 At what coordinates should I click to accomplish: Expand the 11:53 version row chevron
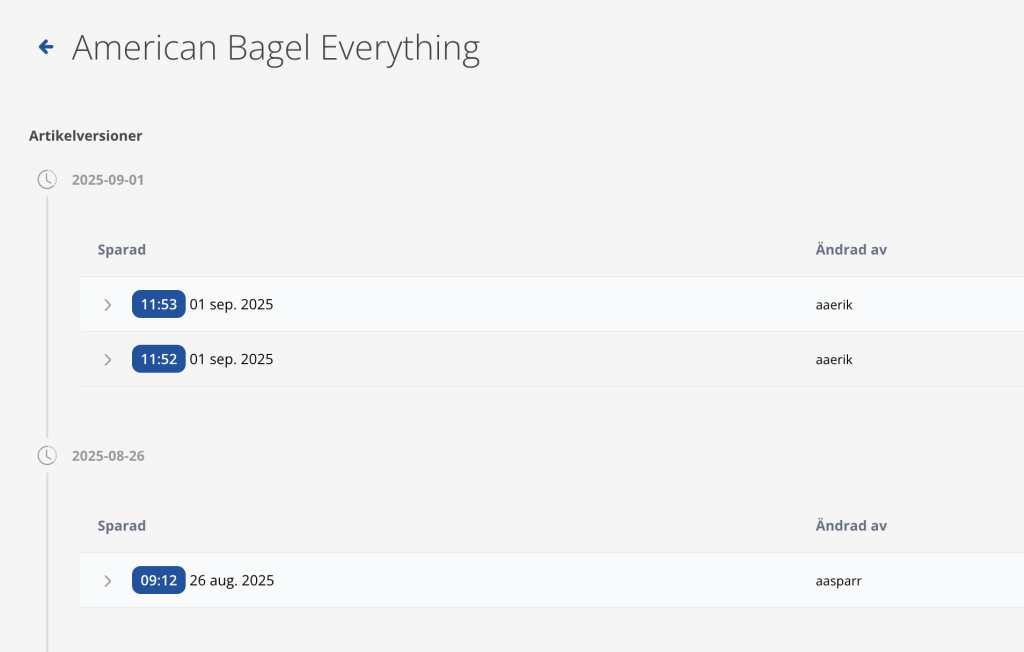(x=108, y=304)
